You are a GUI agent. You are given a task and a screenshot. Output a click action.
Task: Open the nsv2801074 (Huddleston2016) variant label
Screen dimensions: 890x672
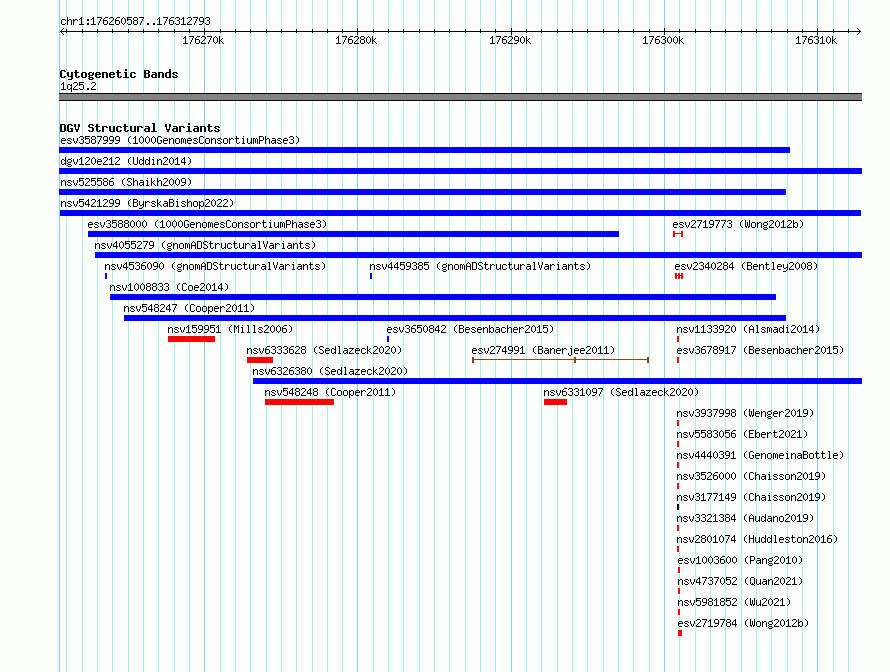[757, 539]
